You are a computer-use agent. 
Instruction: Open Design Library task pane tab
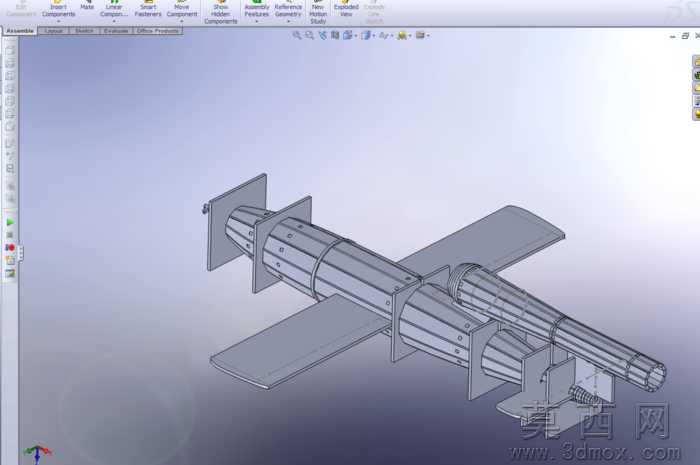coord(696,75)
